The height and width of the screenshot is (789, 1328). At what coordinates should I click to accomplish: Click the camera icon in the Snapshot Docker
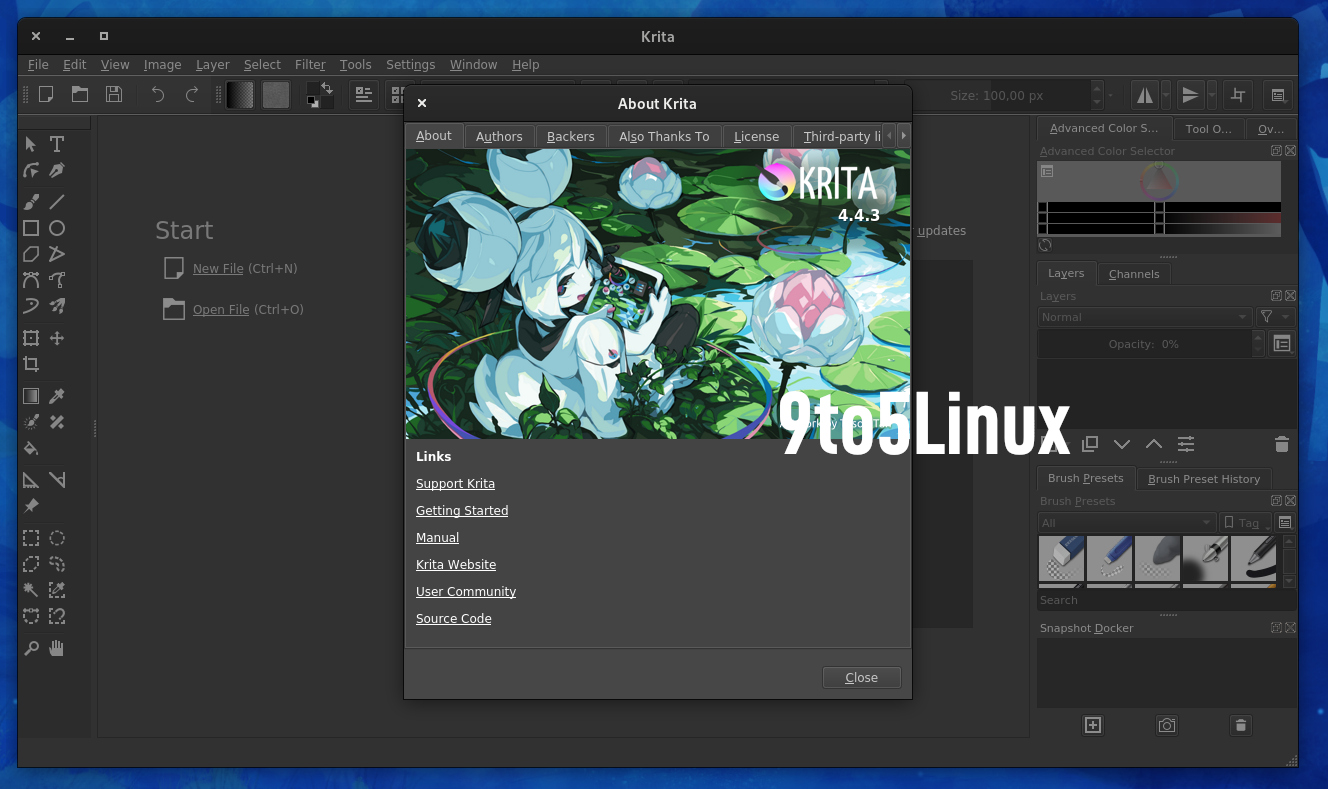pos(1166,725)
